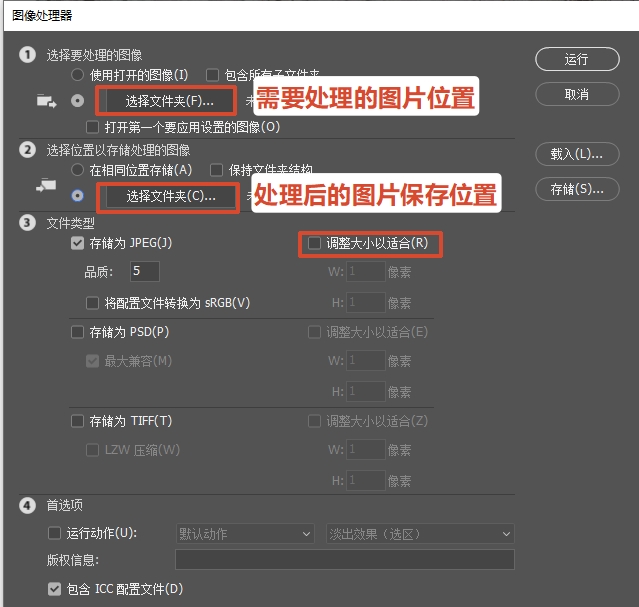Select the destination folder radio button
This screenshot has height=607, width=639.
[x=77, y=196]
